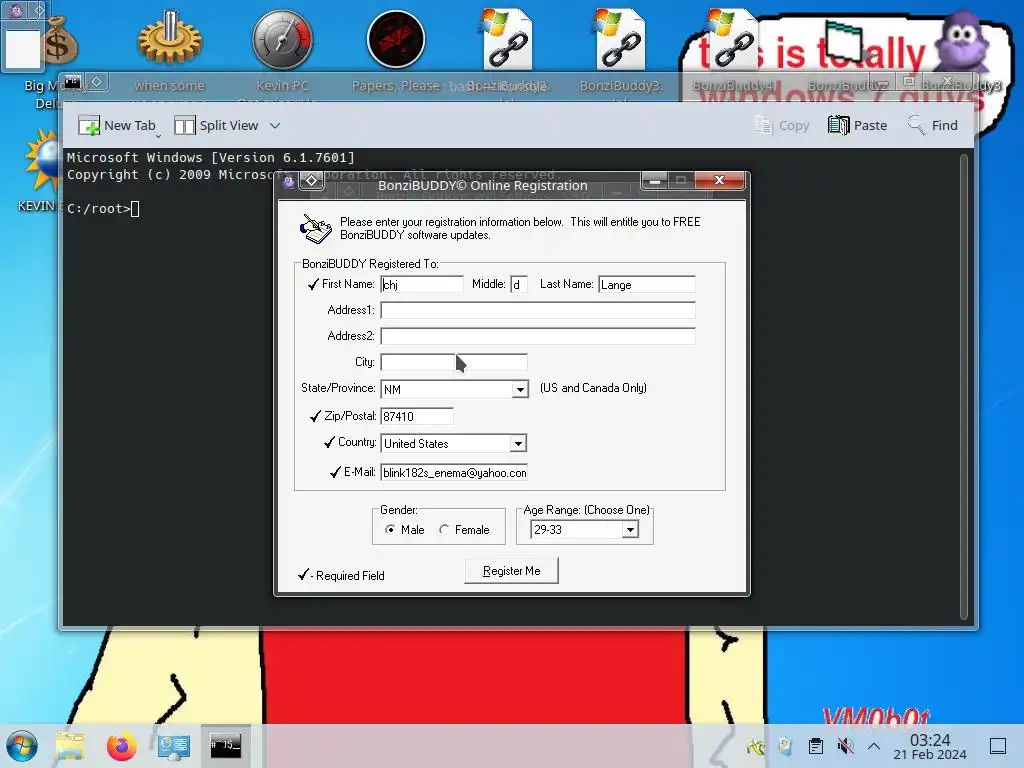Select the City input field
The height and width of the screenshot is (768, 1024).
[454, 362]
